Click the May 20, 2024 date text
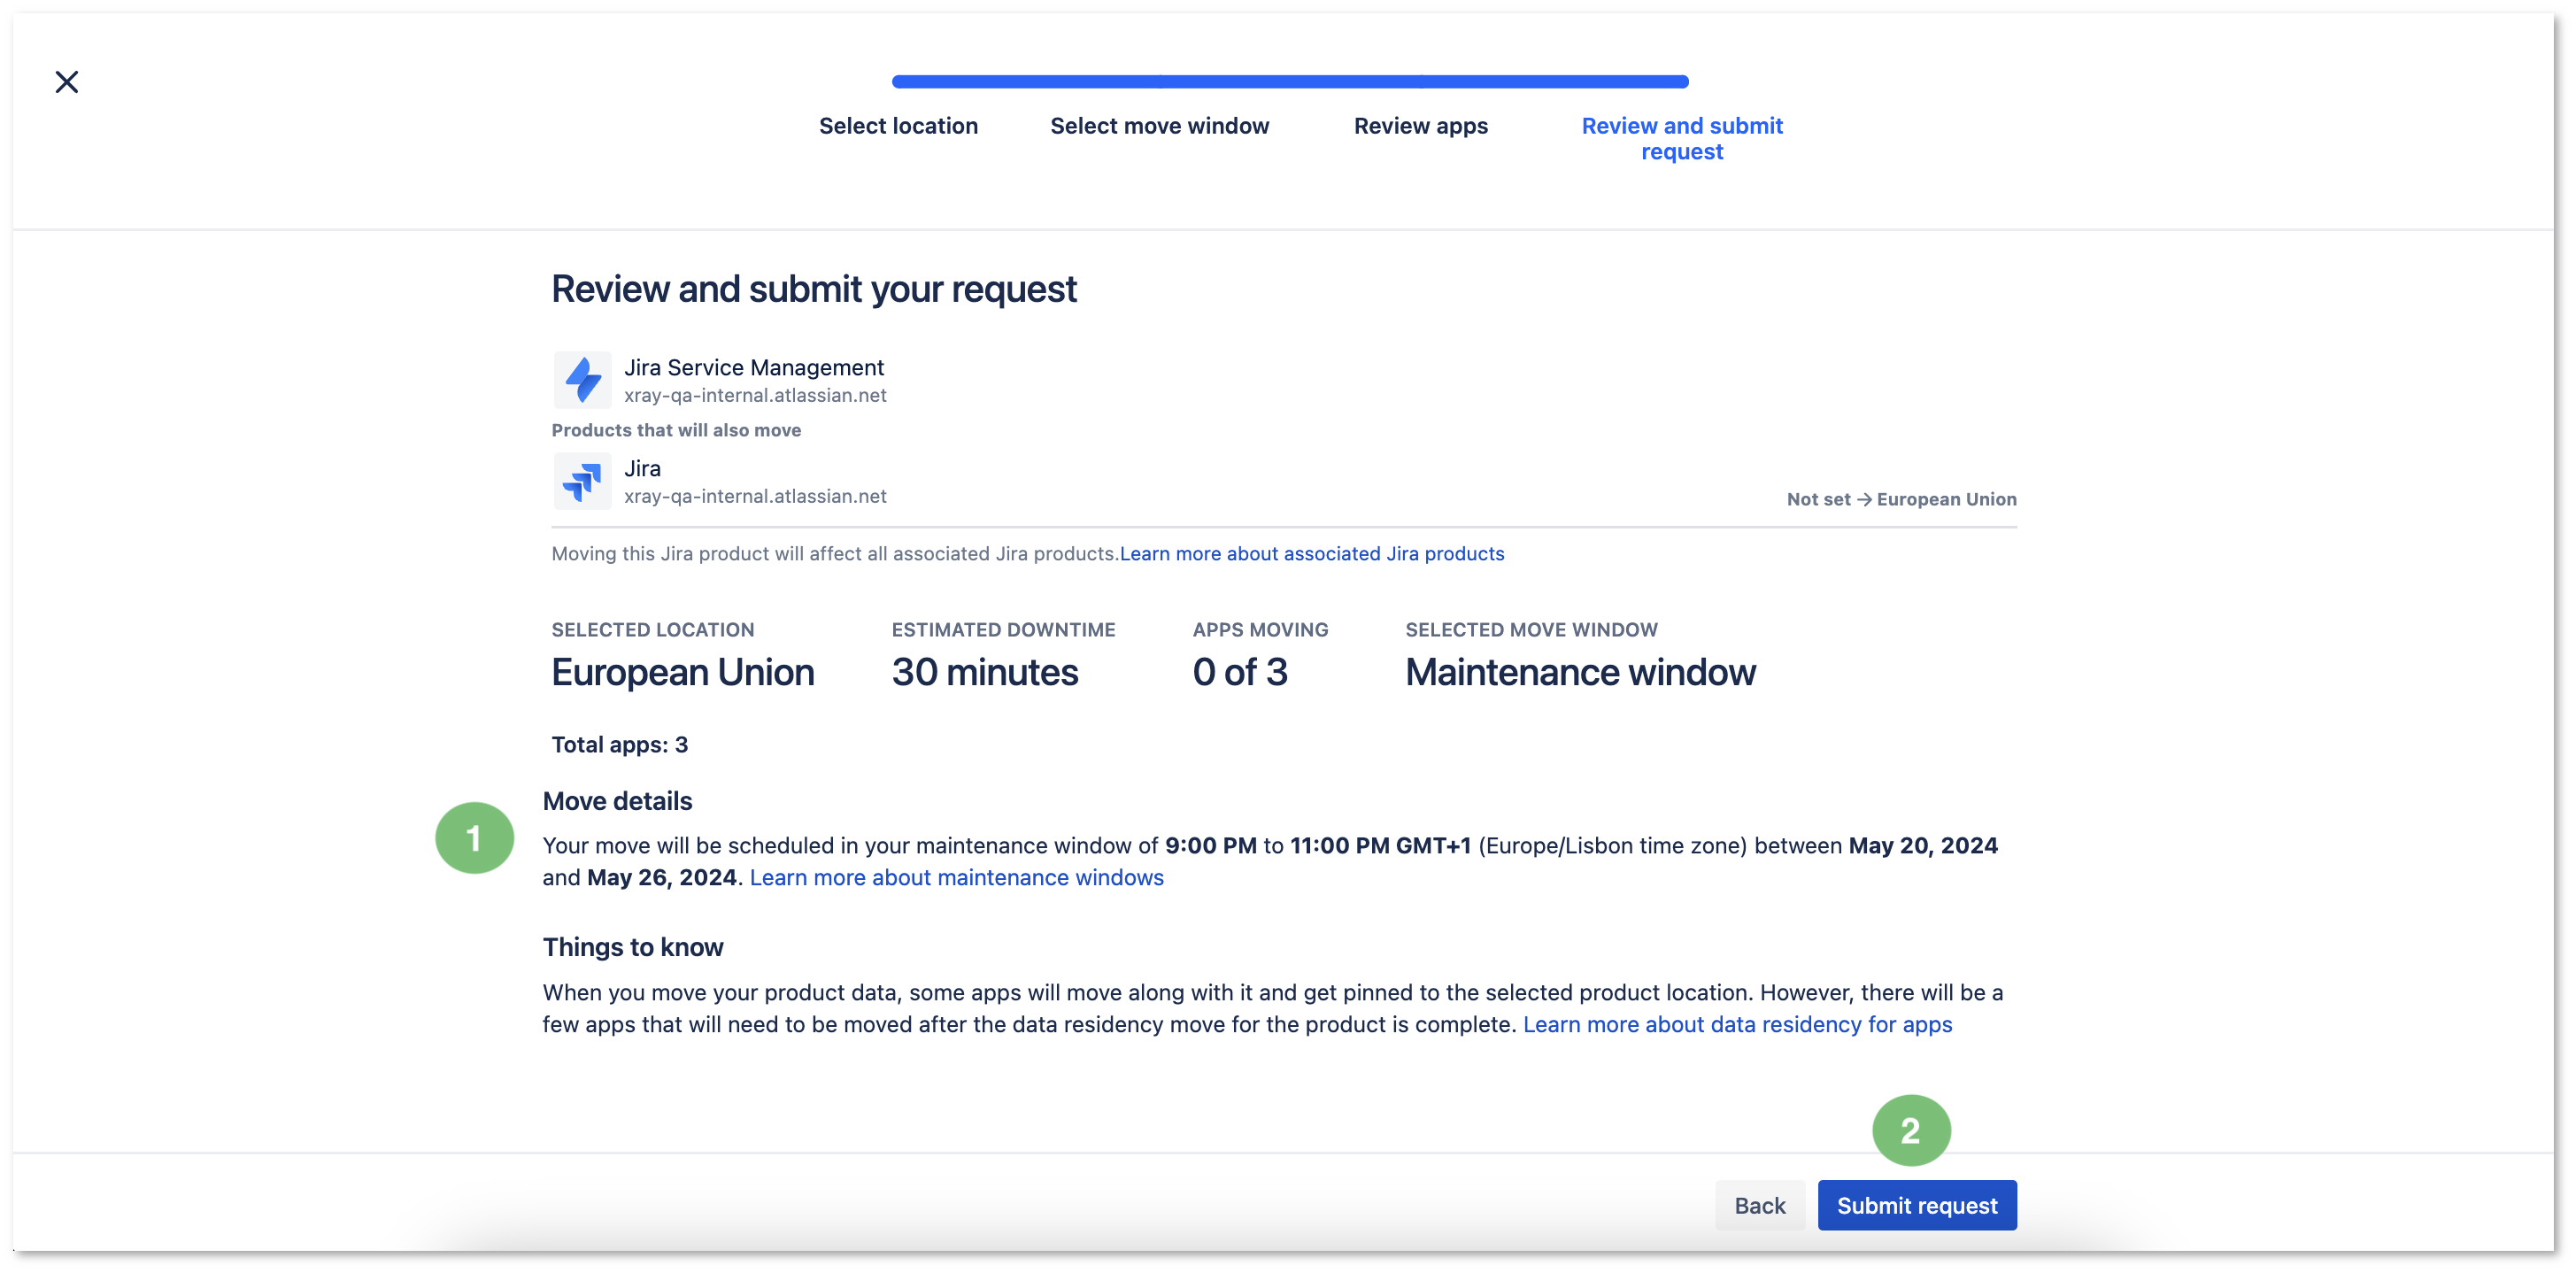The image size is (2576, 1273). [1923, 846]
